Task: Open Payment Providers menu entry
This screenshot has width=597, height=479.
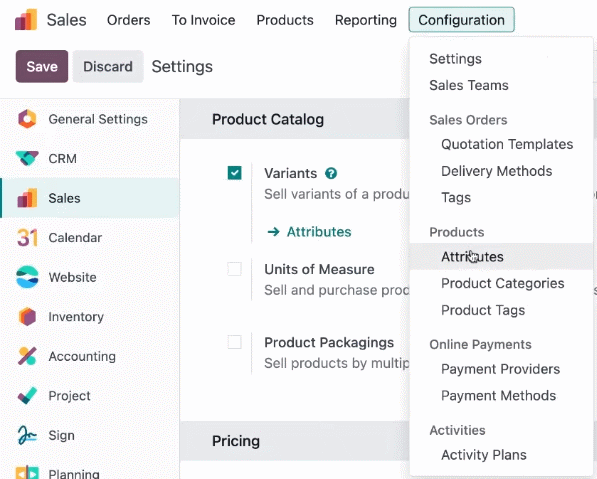Action: [x=500, y=369]
